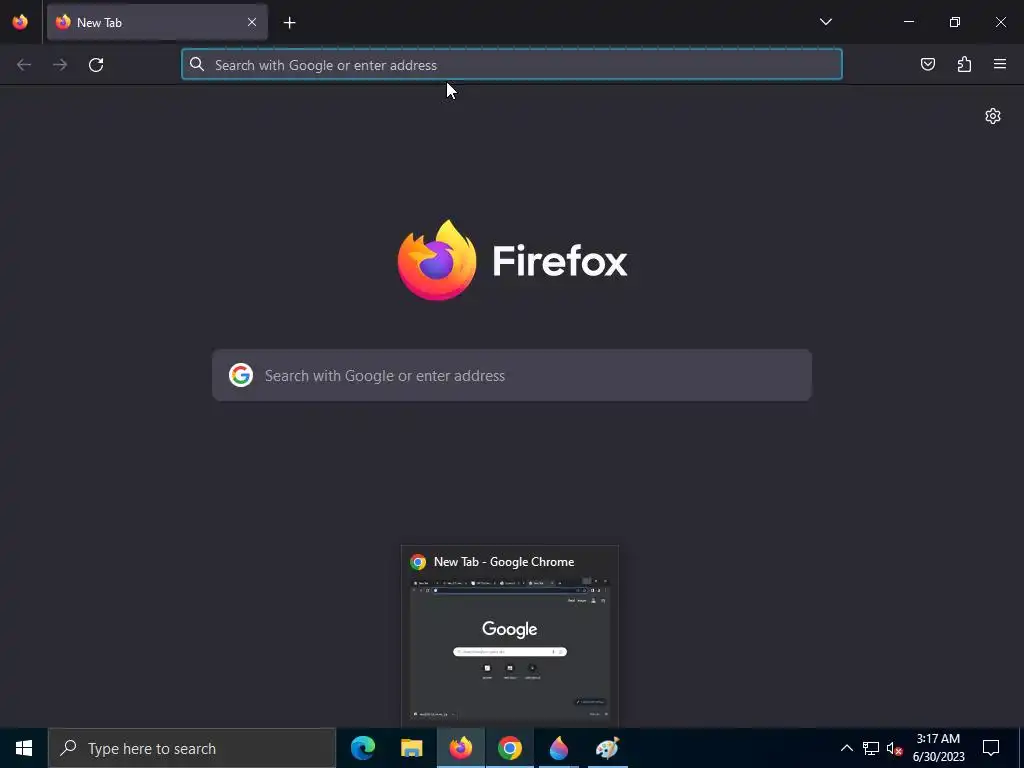1024x768 pixels.
Task: Launch Microsoft Edge from taskbar
Action: (363, 748)
